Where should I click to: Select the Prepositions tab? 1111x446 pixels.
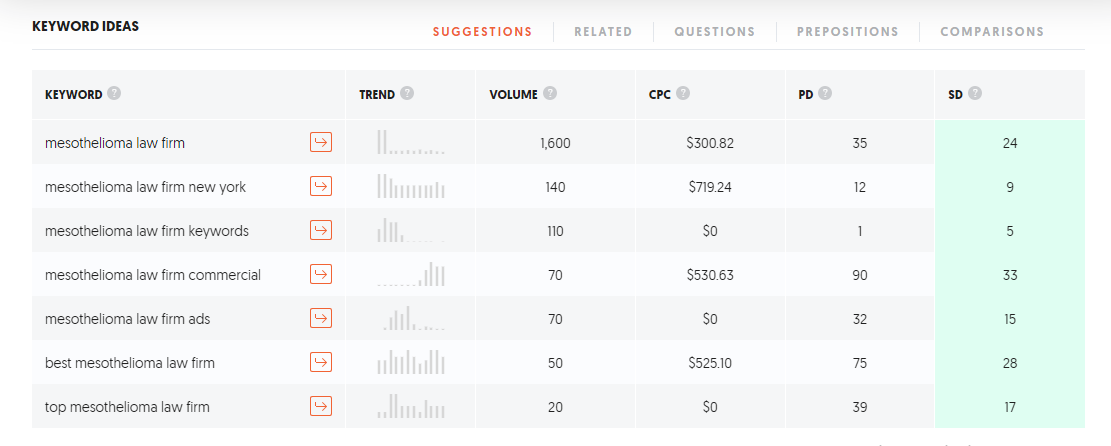tap(847, 32)
